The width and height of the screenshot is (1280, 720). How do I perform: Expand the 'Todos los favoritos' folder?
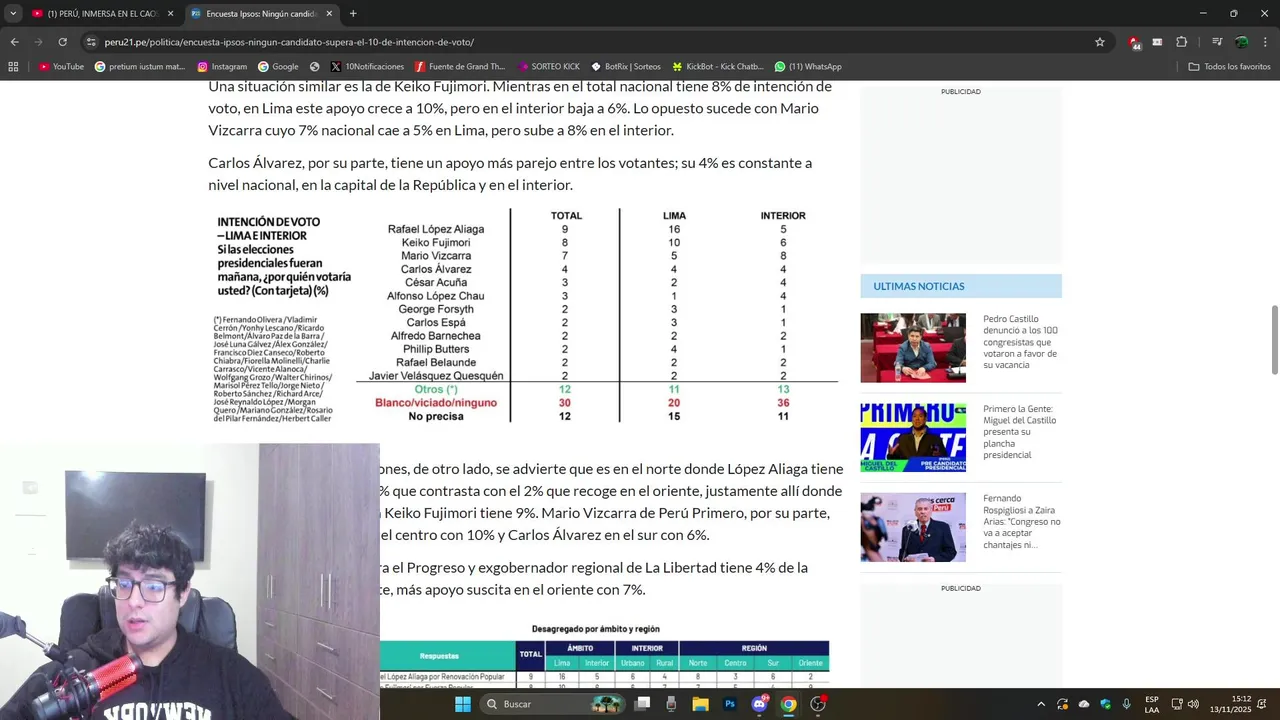pyautogui.click(x=1229, y=67)
